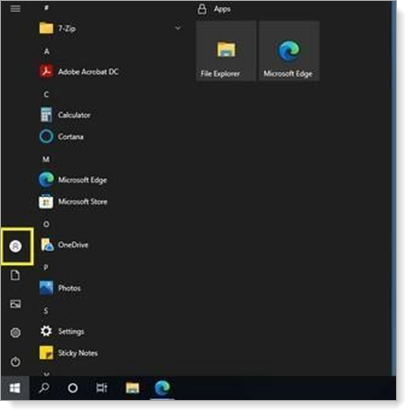412x416 pixels.
Task: Open taskbar Search magnifier
Action: click(44, 388)
